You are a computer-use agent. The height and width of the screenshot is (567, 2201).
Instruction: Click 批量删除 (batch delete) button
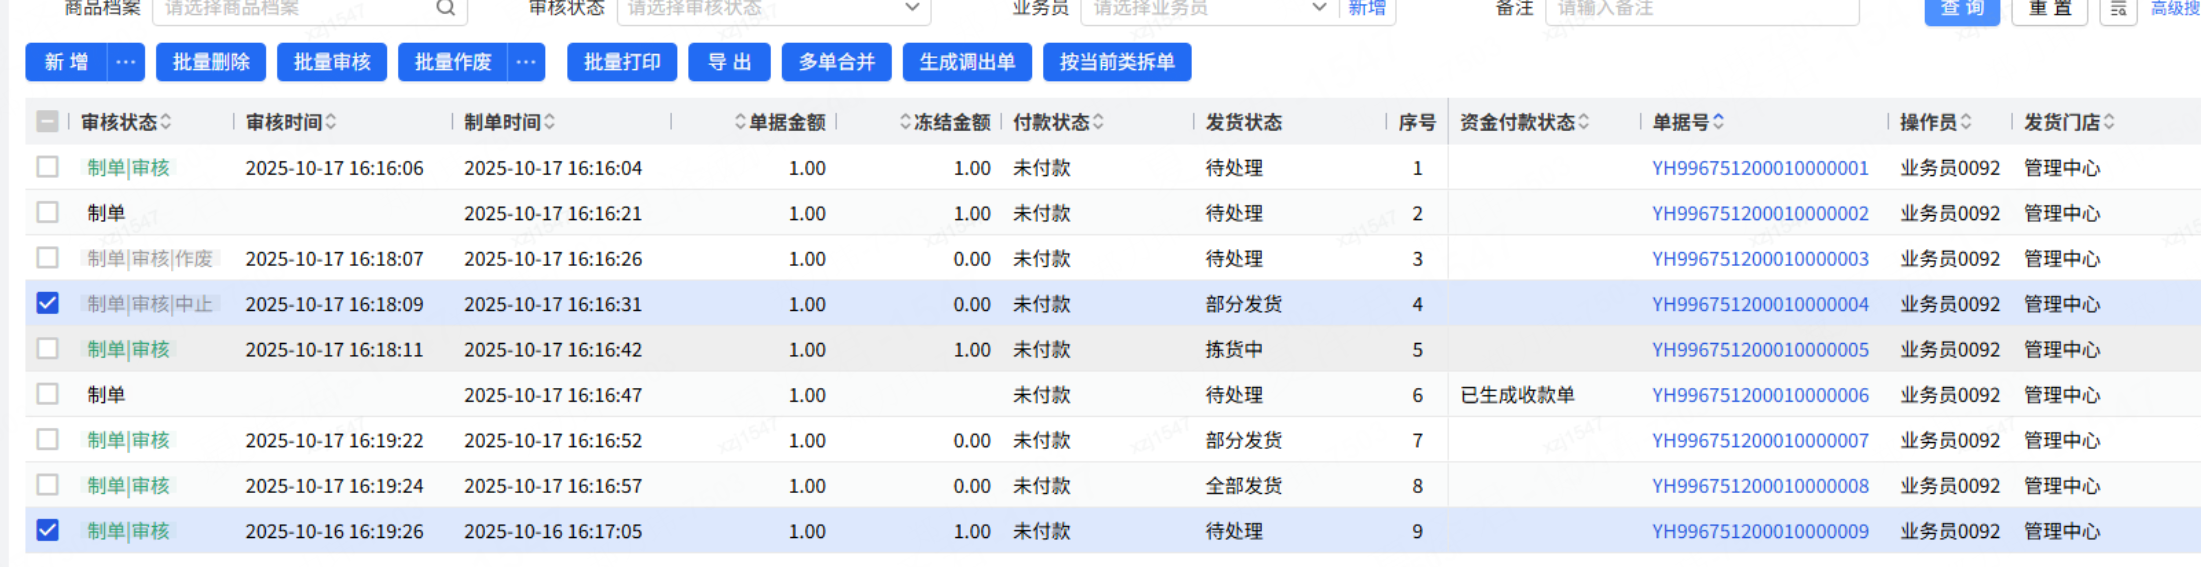tap(211, 62)
